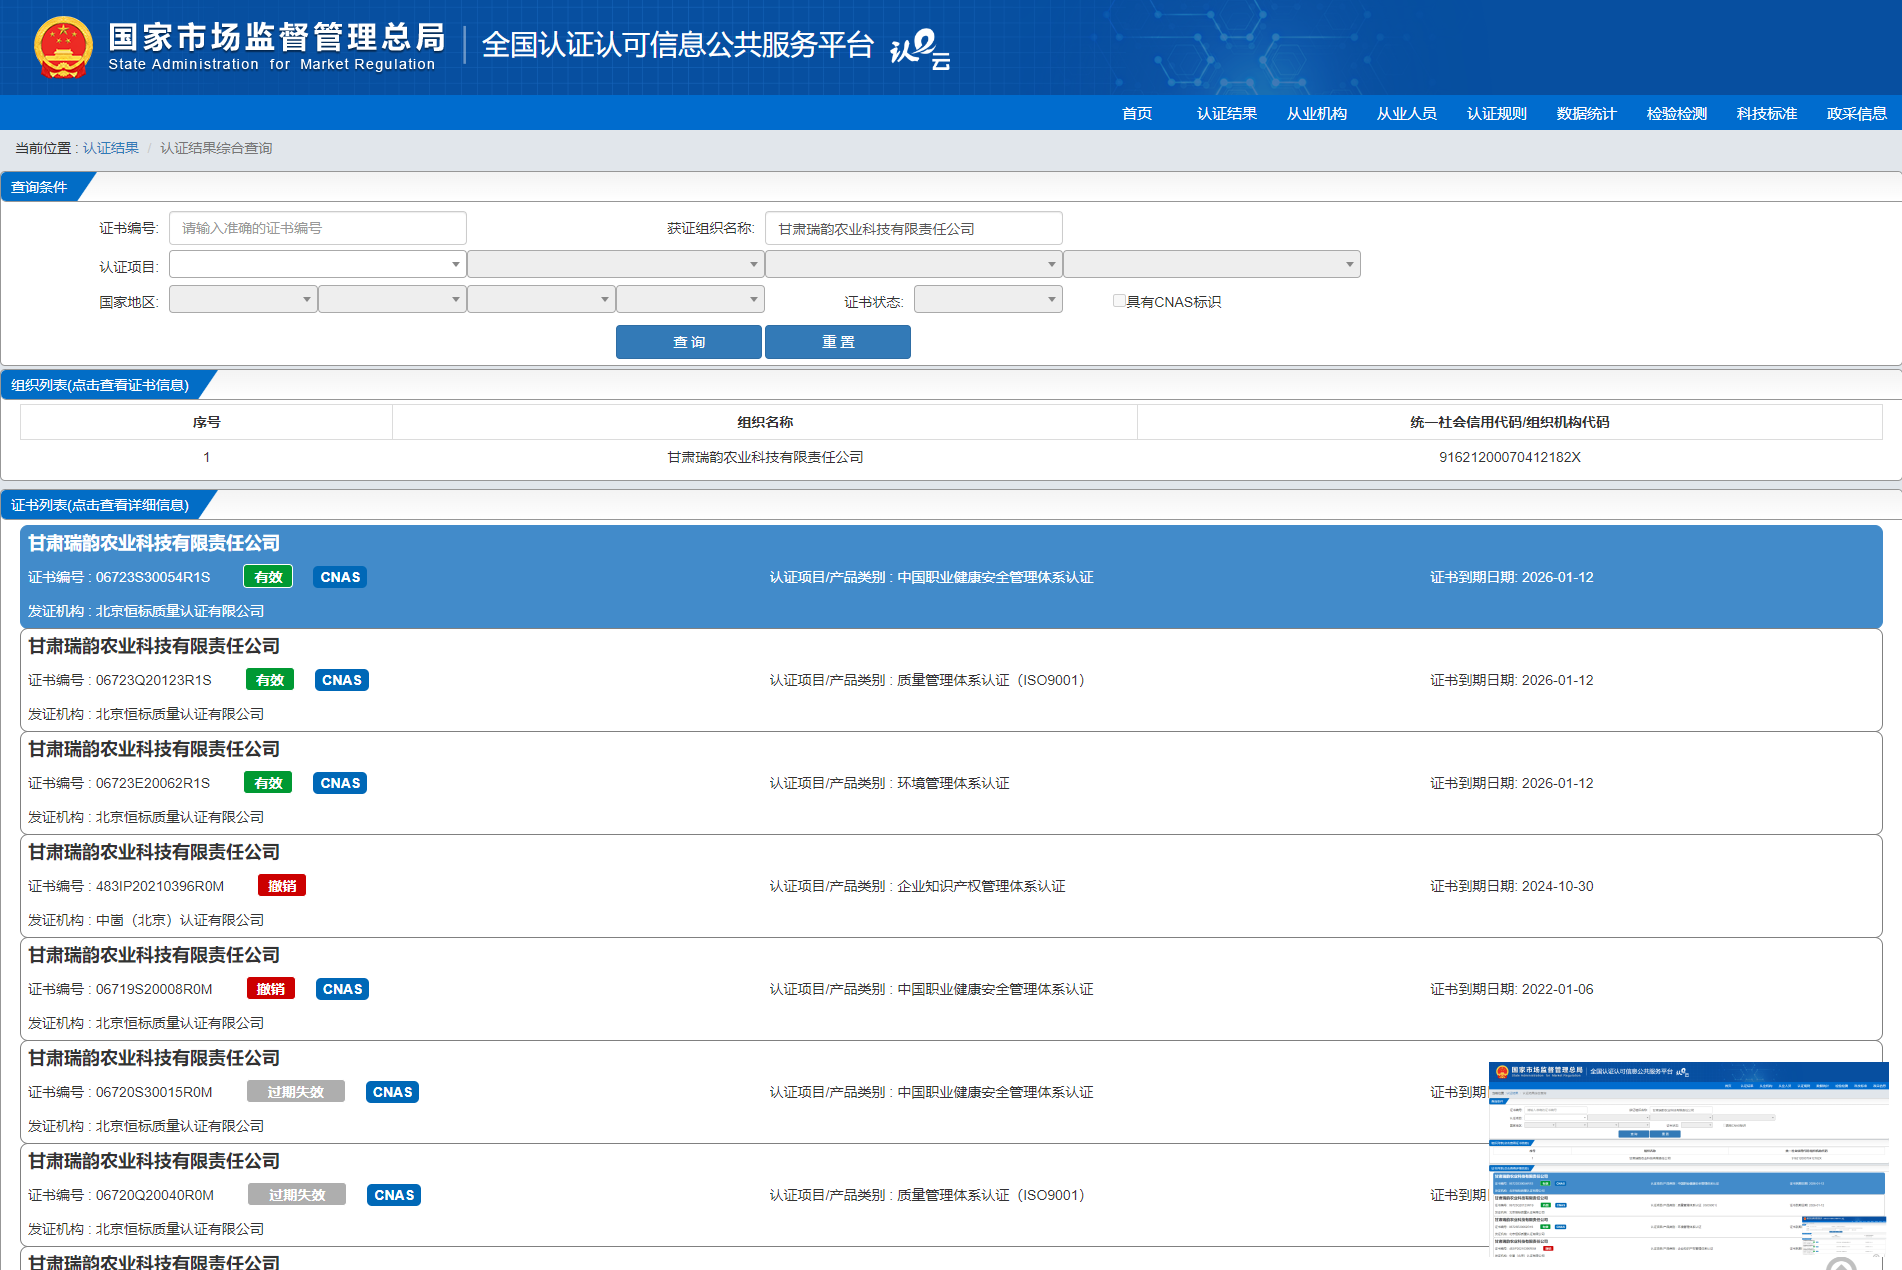
Task: Click the red 撤销 badge for certificate 483IP20210396R0M
Action: (x=282, y=886)
